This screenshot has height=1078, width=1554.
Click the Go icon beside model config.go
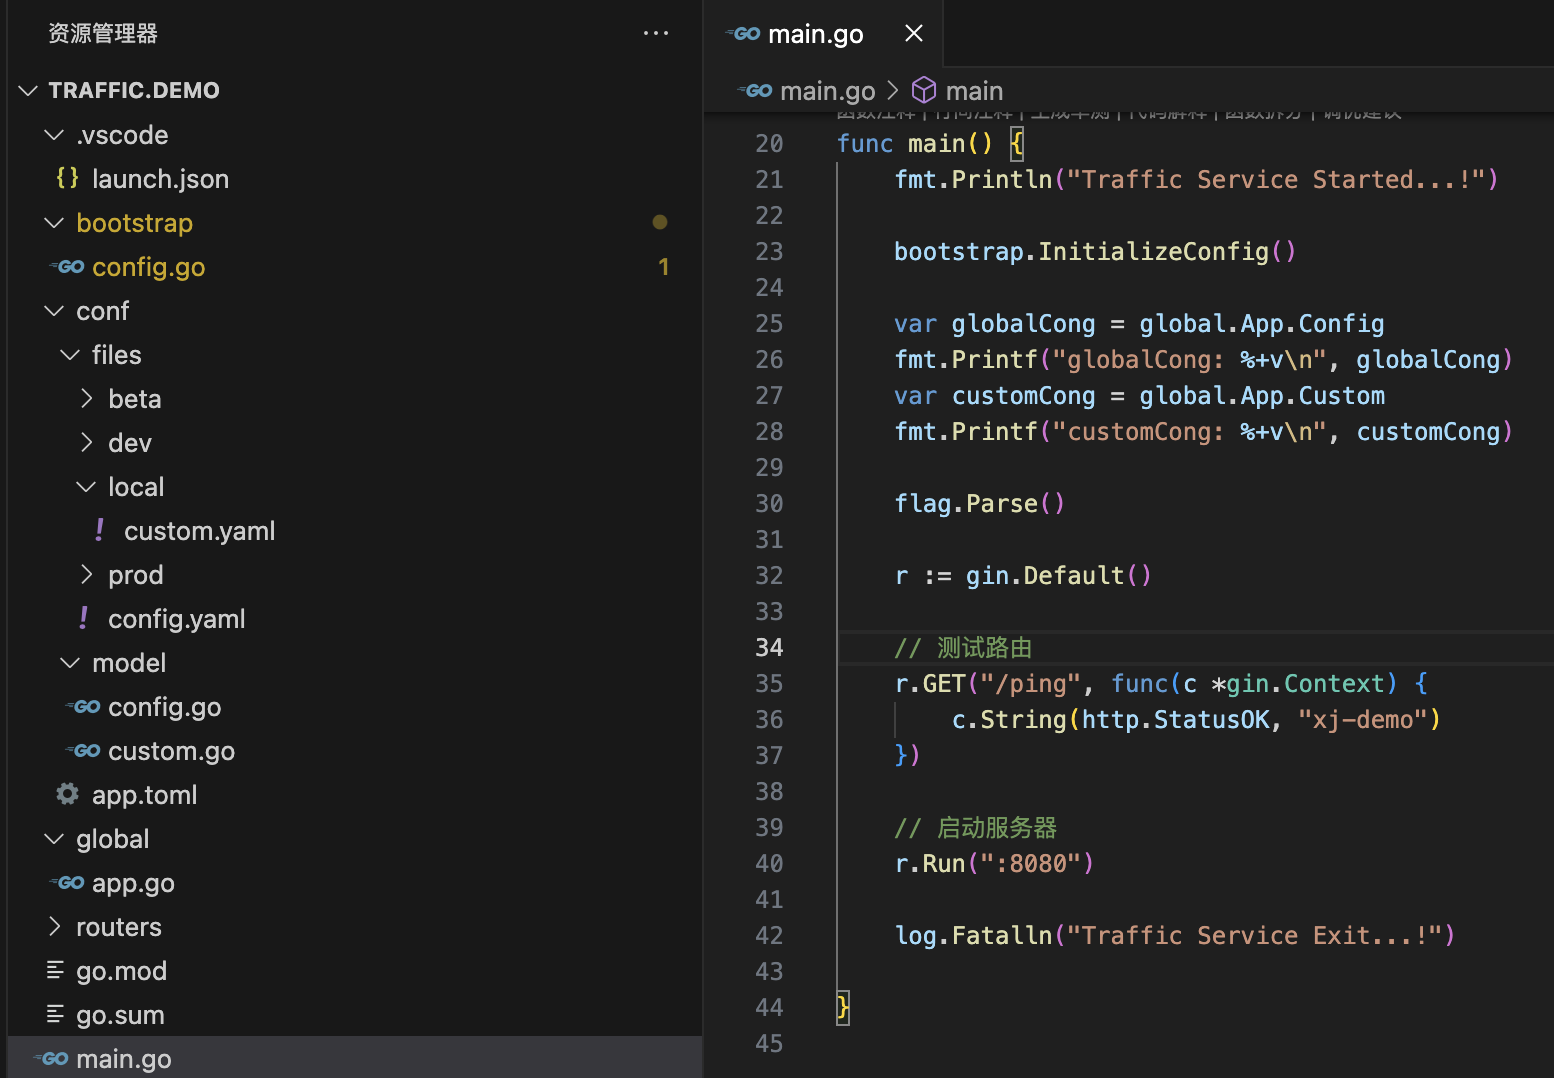(84, 707)
